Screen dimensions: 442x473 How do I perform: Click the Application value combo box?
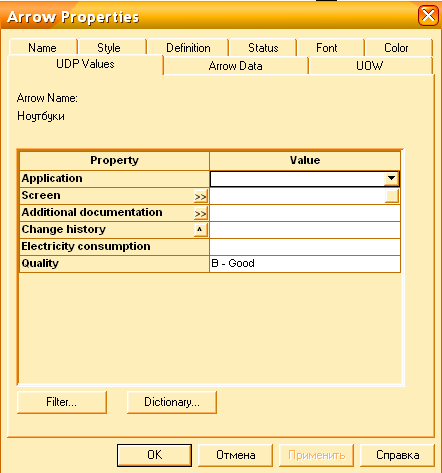[305, 179]
